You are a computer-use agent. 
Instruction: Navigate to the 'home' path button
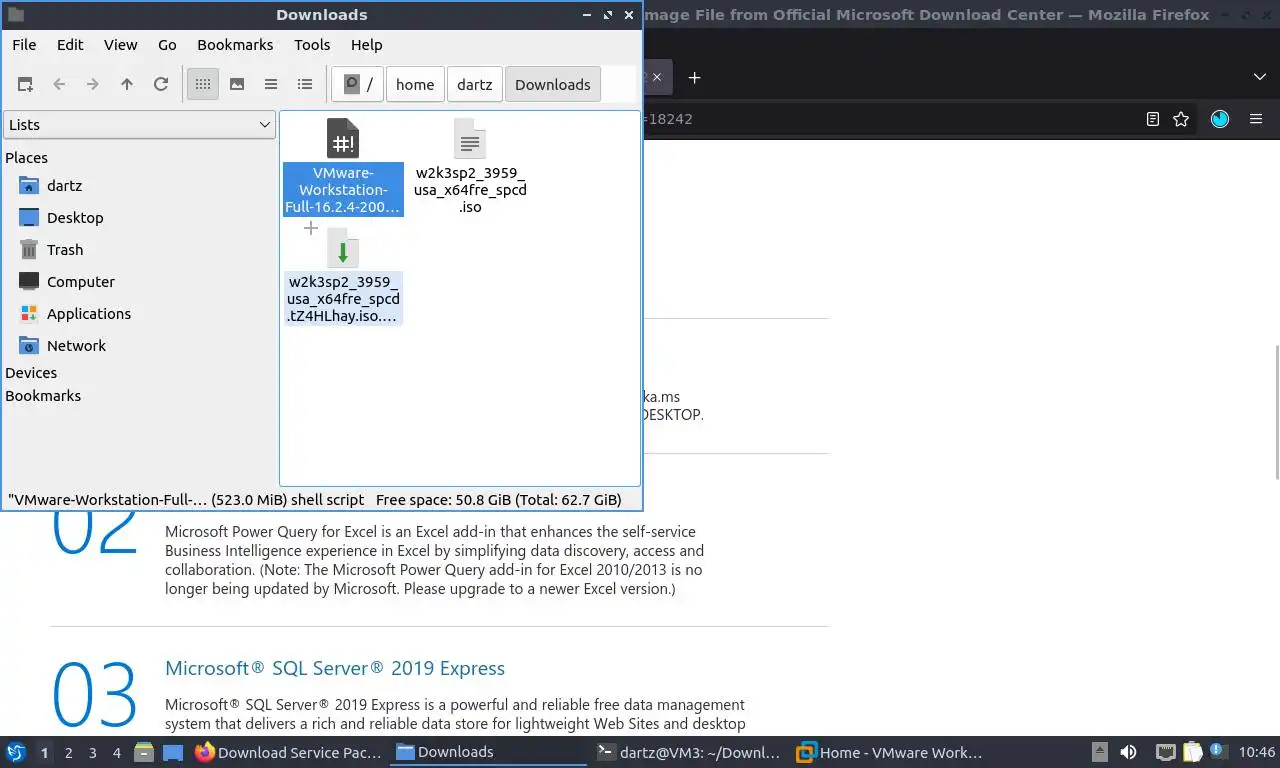(x=415, y=85)
